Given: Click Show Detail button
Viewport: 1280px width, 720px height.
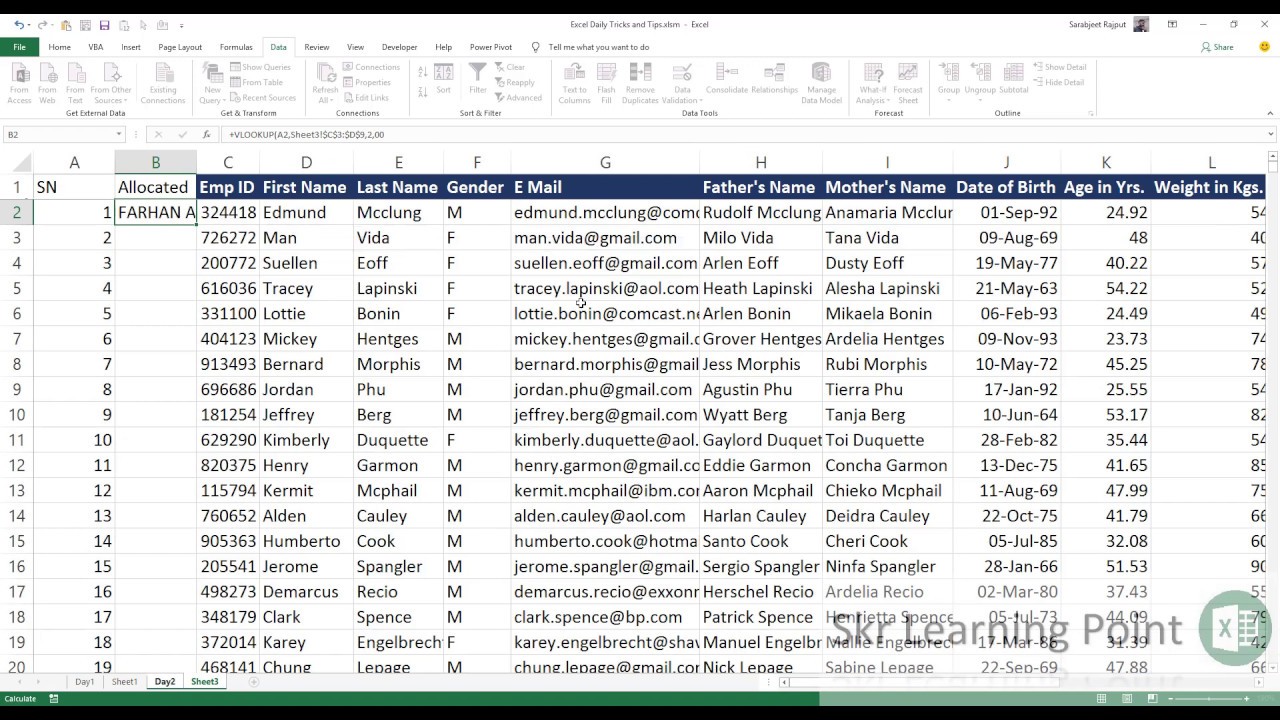Looking at the screenshot, I should tap(1059, 67).
